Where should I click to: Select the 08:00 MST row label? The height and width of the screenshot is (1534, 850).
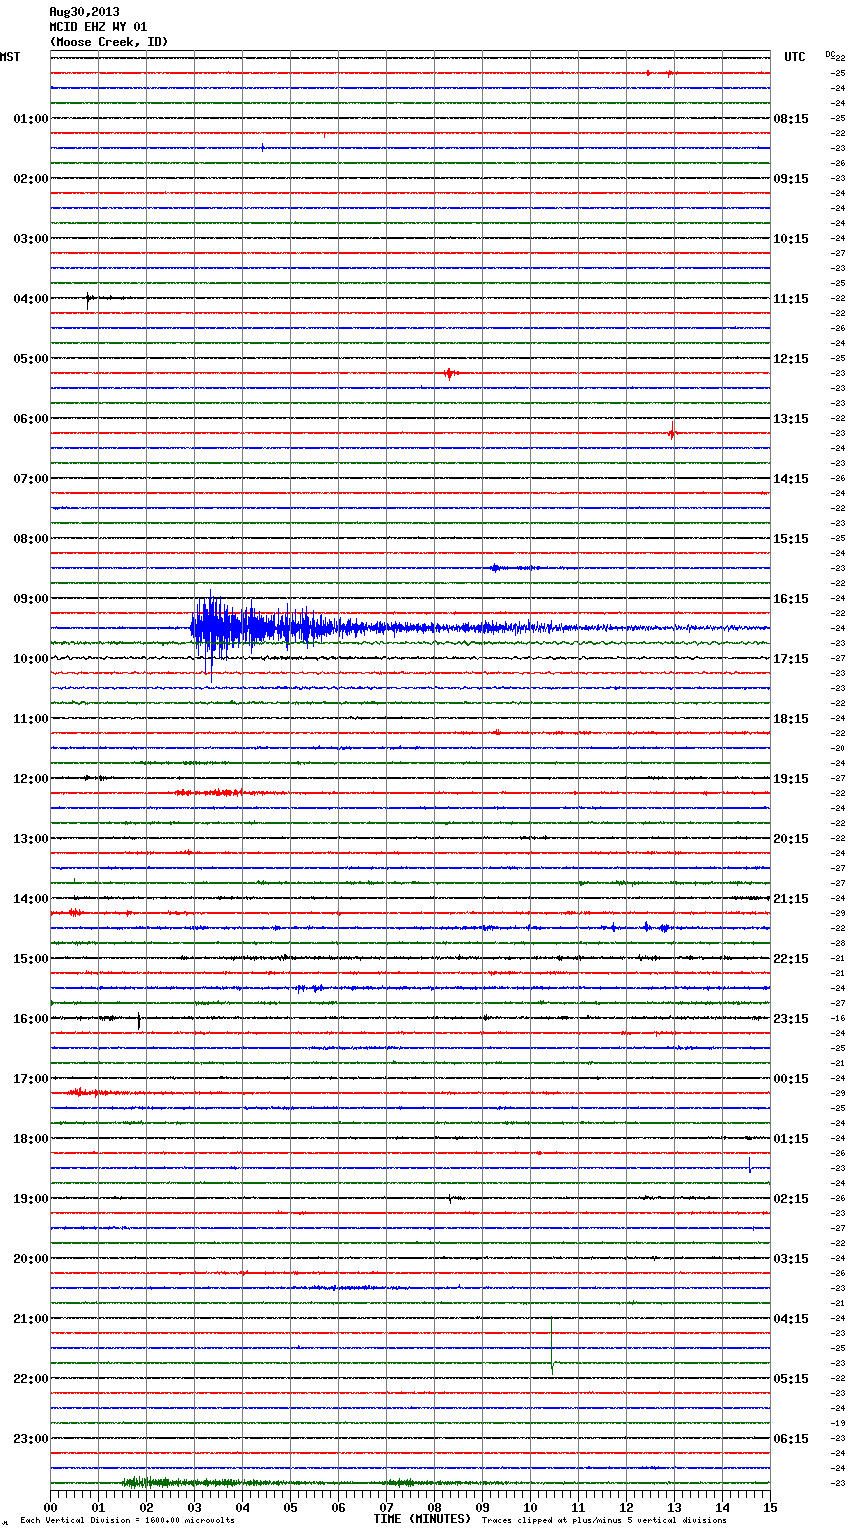click(30, 539)
